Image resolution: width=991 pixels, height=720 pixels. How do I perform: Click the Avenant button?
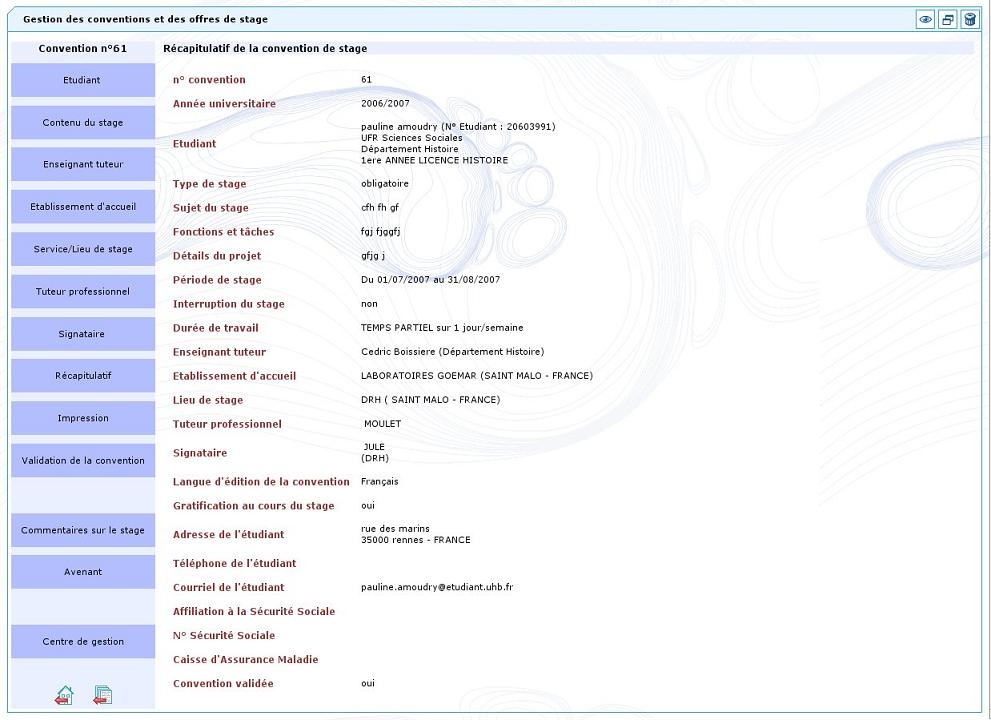83,572
